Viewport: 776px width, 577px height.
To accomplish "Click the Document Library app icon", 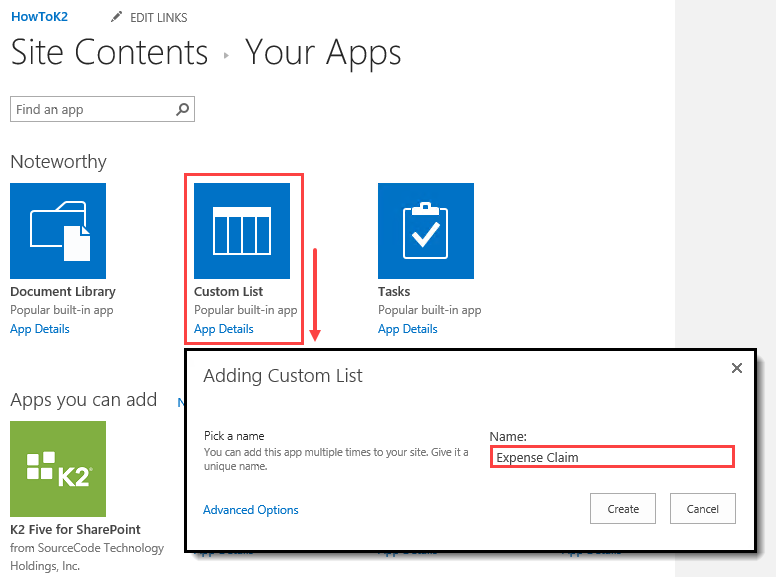I will pyautogui.click(x=58, y=231).
